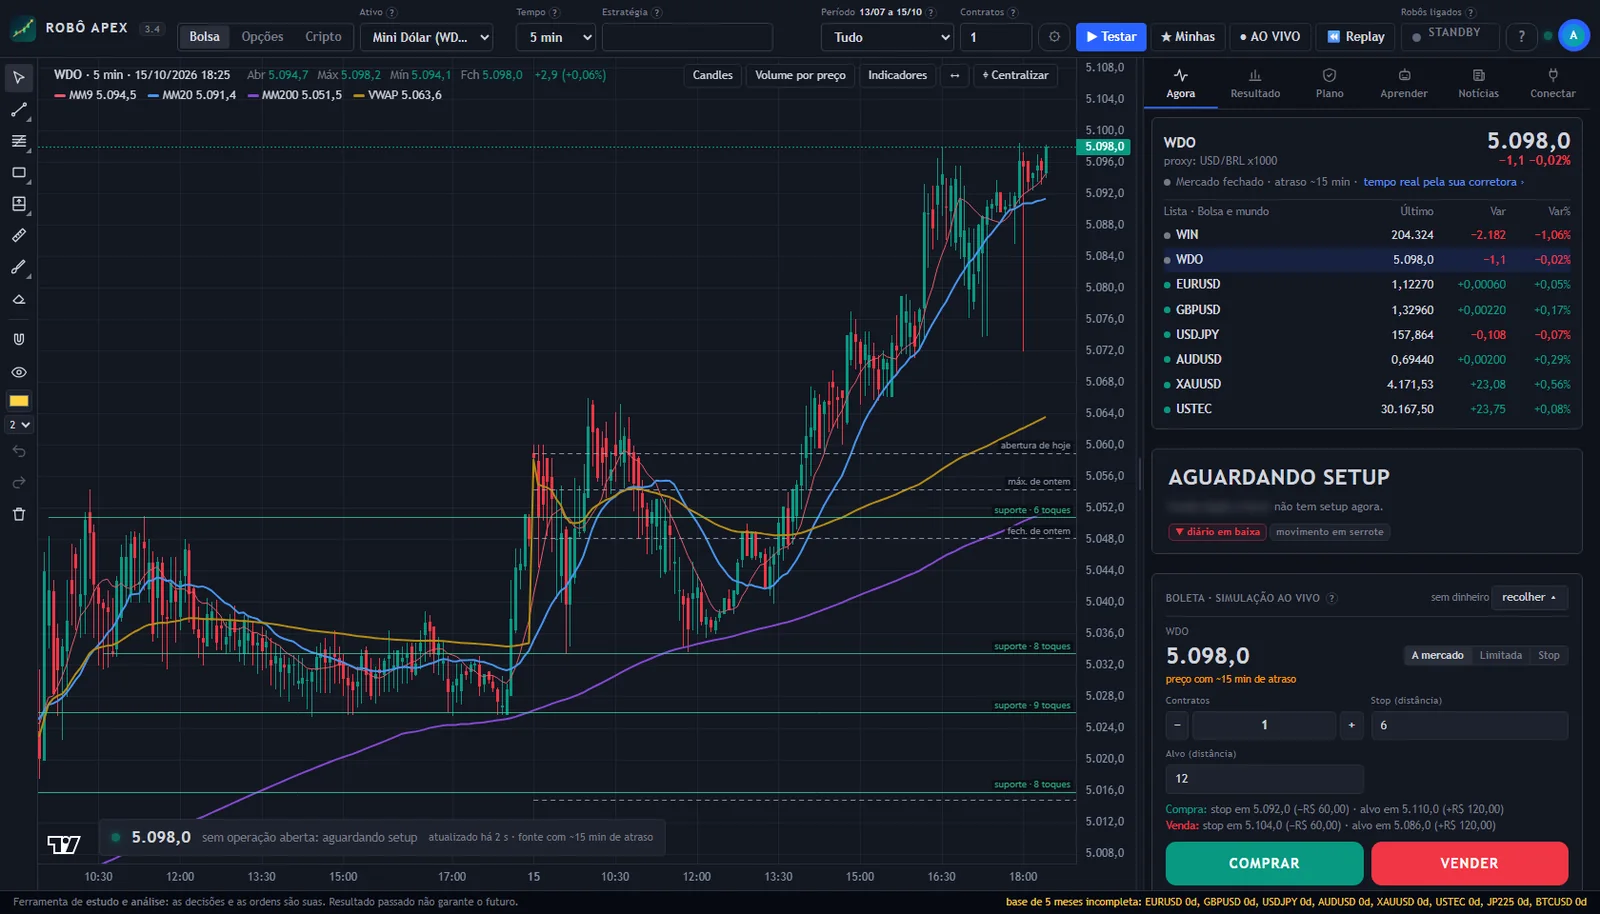Switch to the Cripto market tab
Screen dimensions: 1600x914
pos(323,37)
